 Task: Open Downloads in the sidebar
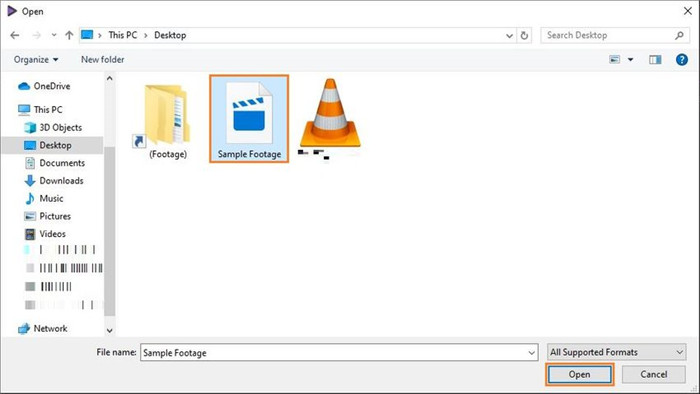coord(54,181)
